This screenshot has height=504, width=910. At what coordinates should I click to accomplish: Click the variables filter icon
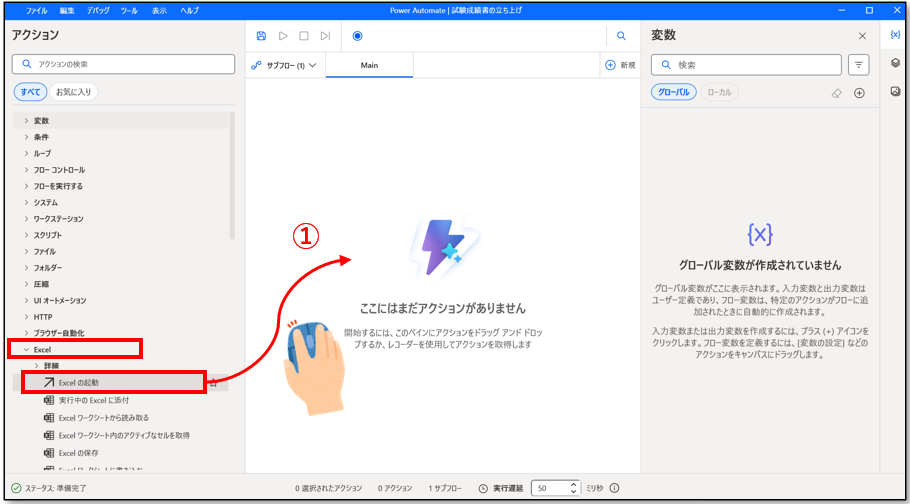point(858,65)
